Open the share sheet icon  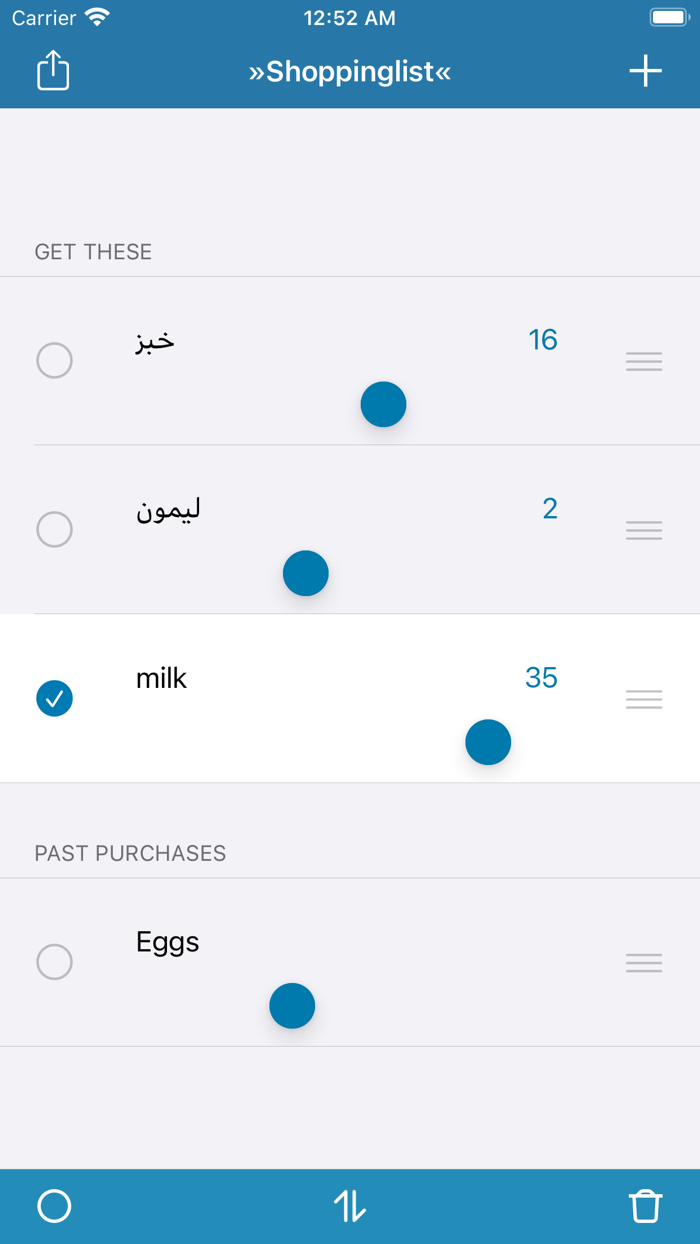[x=52, y=71]
